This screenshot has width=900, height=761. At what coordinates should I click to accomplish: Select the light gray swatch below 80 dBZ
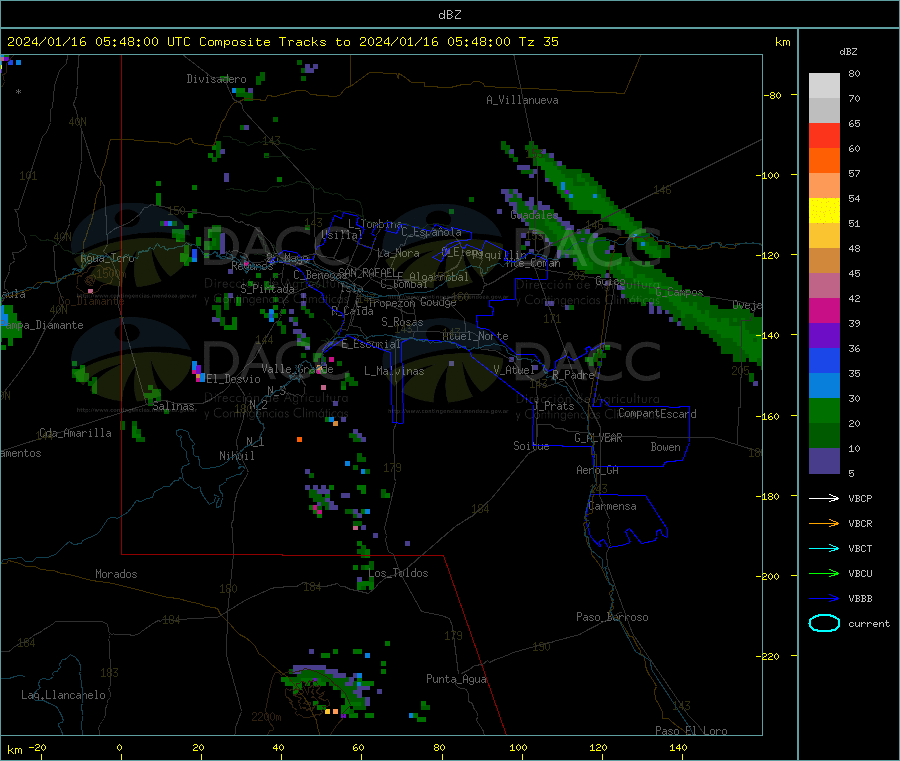pyautogui.click(x=824, y=86)
